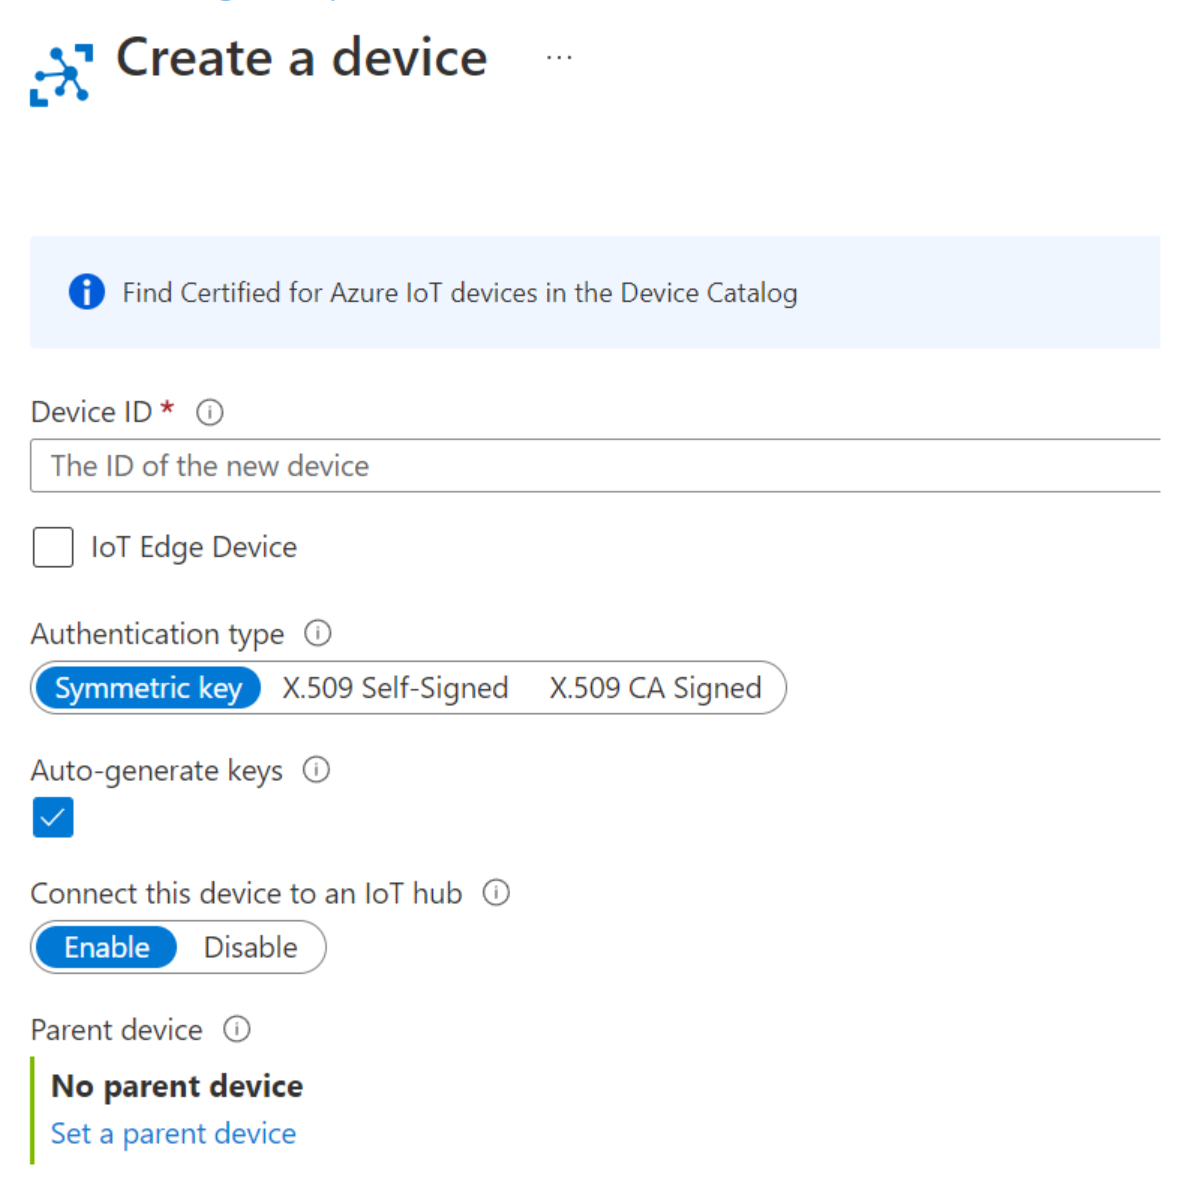Select X.509 CA Signed authentication

[x=655, y=688]
